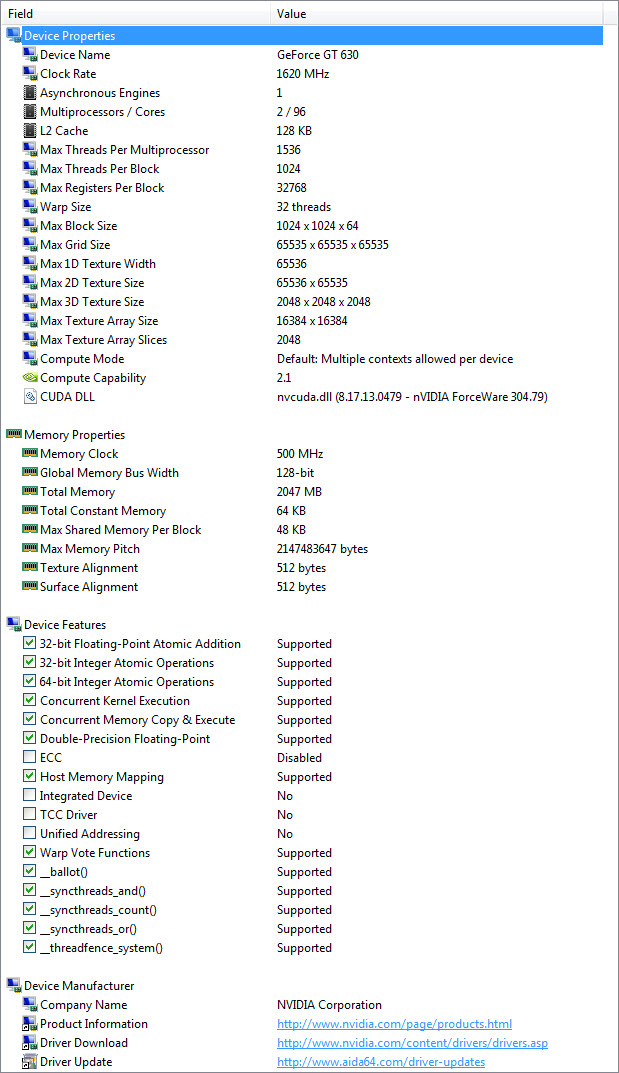Click the memory icon beside Global Memory Bus Width
The width and height of the screenshot is (619, 1073).
[29, 472]
